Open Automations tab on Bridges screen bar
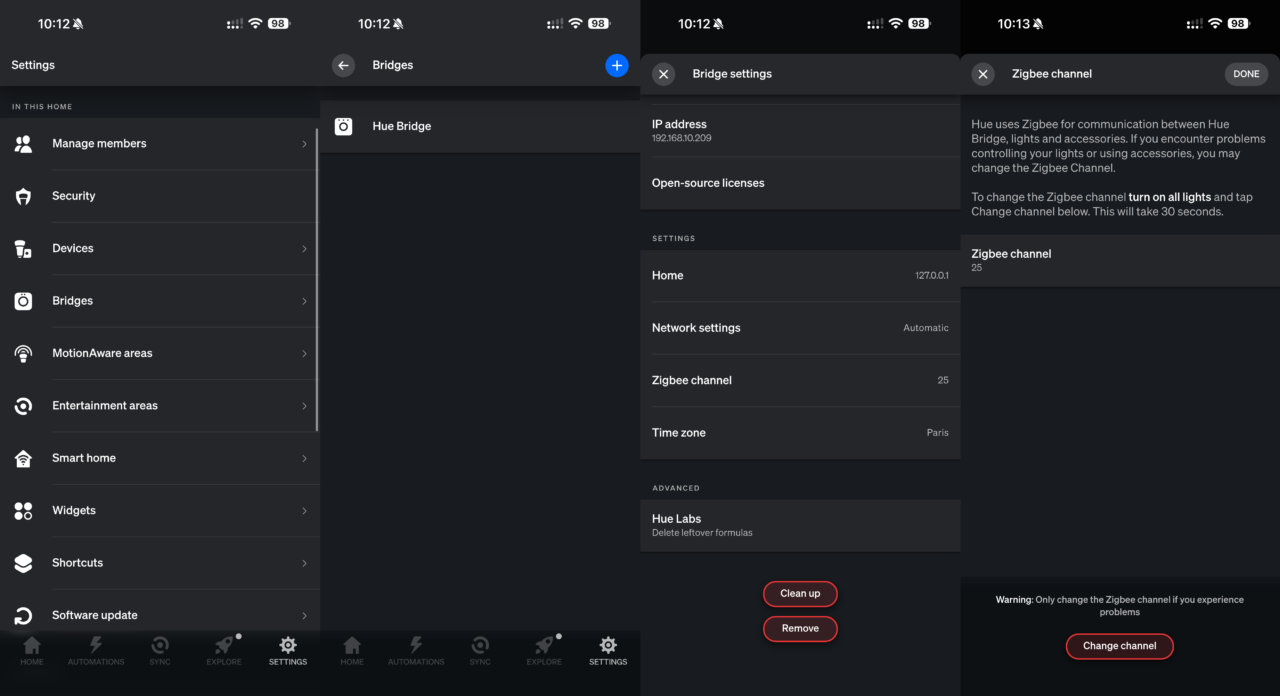 (416, 650)
